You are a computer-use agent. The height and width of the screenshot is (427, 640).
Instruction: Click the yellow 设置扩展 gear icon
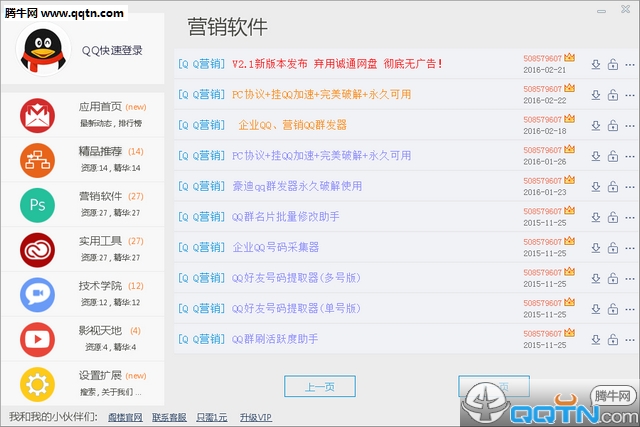pos(39,383)
